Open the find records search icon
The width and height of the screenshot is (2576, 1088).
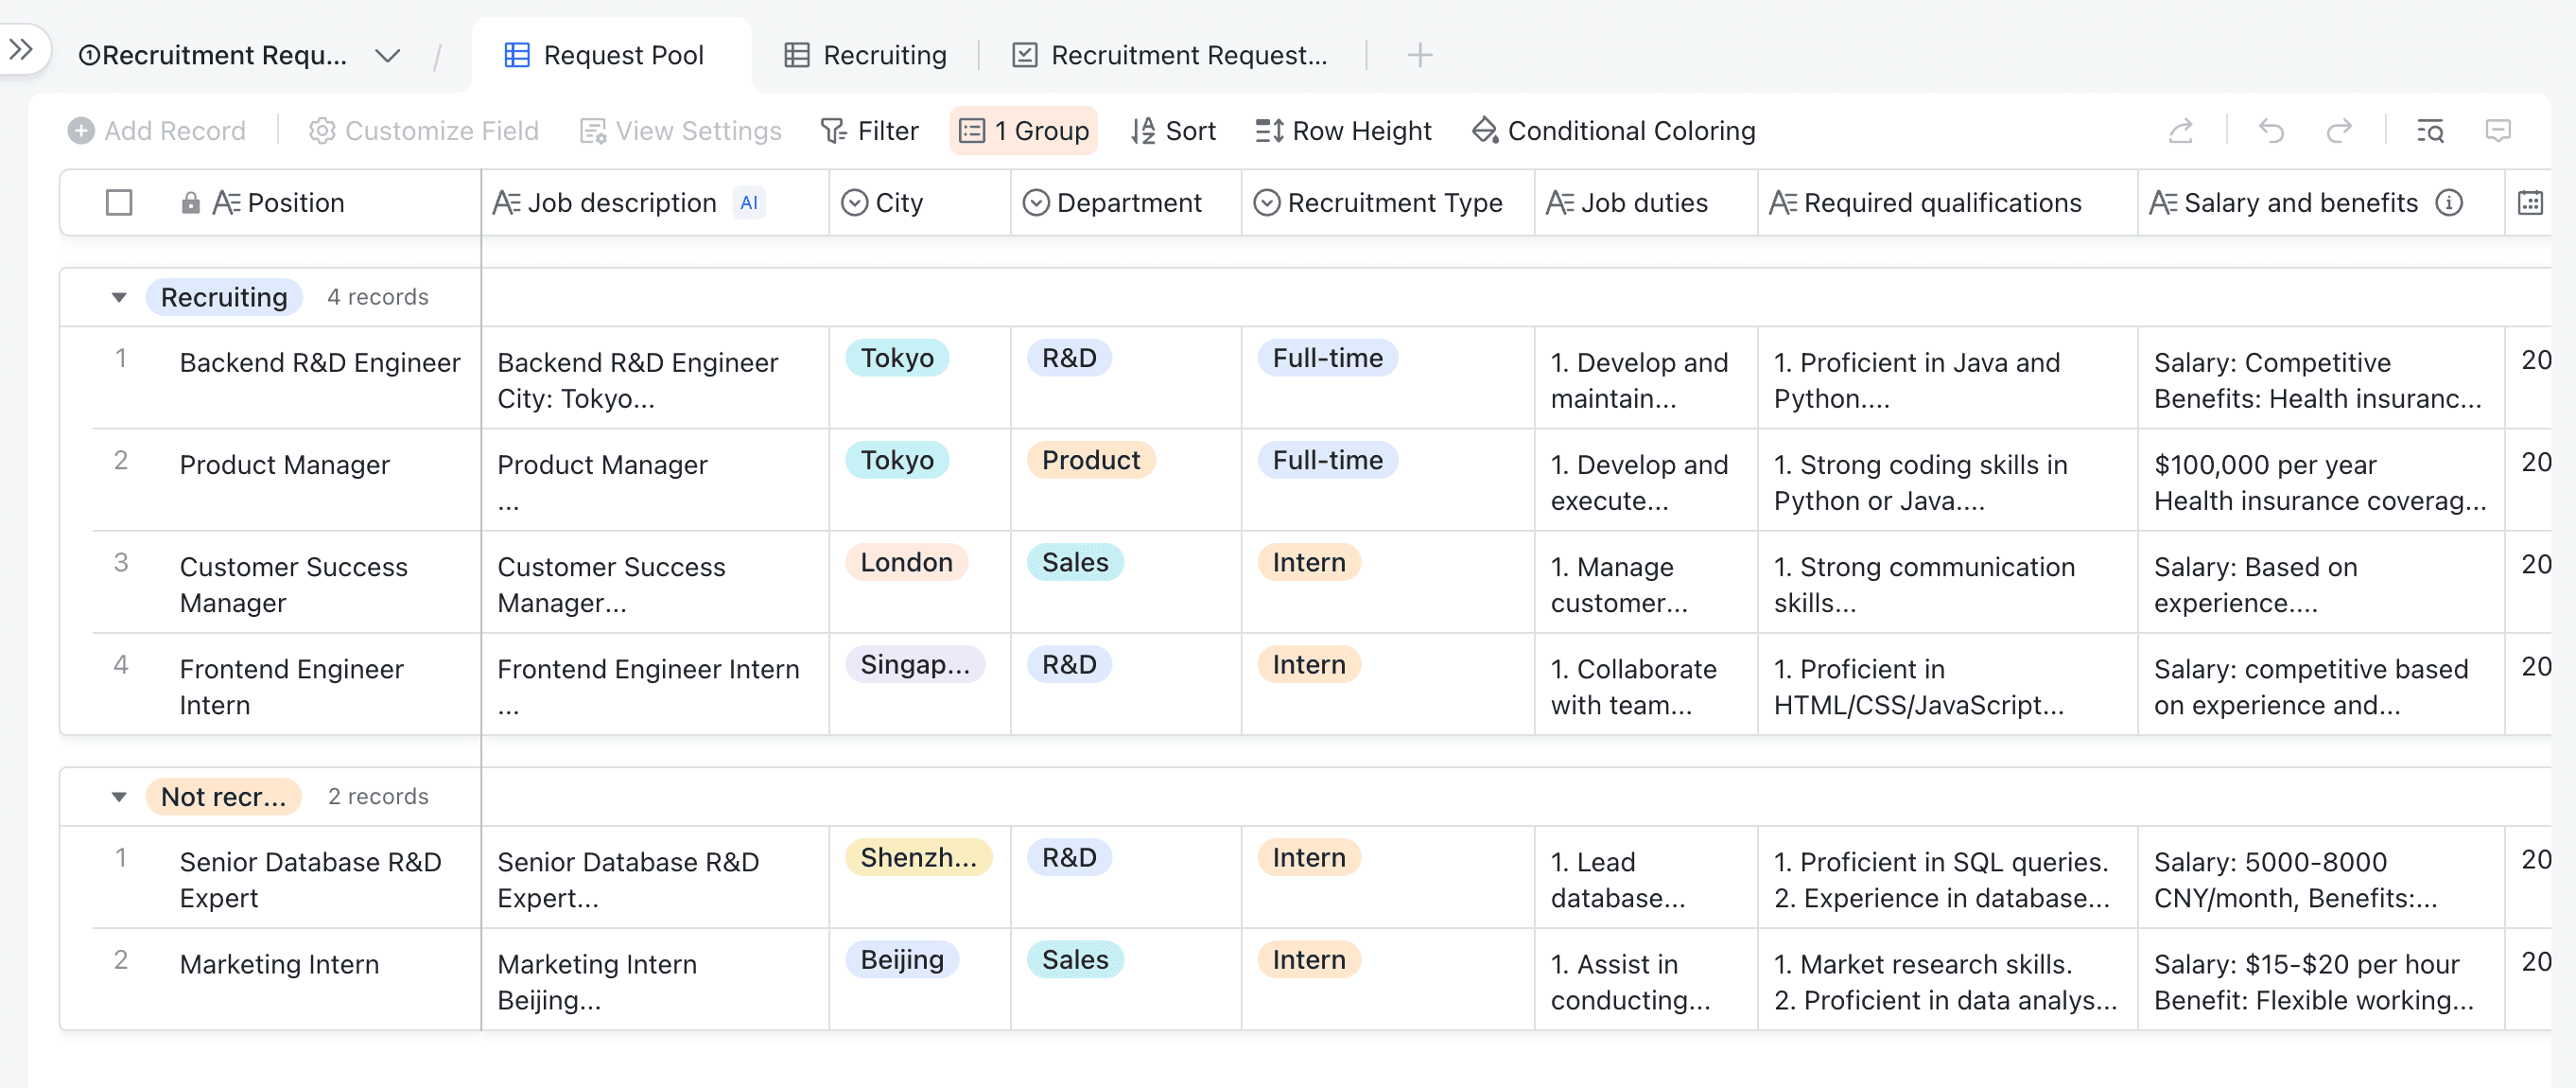click(2430, 131)
